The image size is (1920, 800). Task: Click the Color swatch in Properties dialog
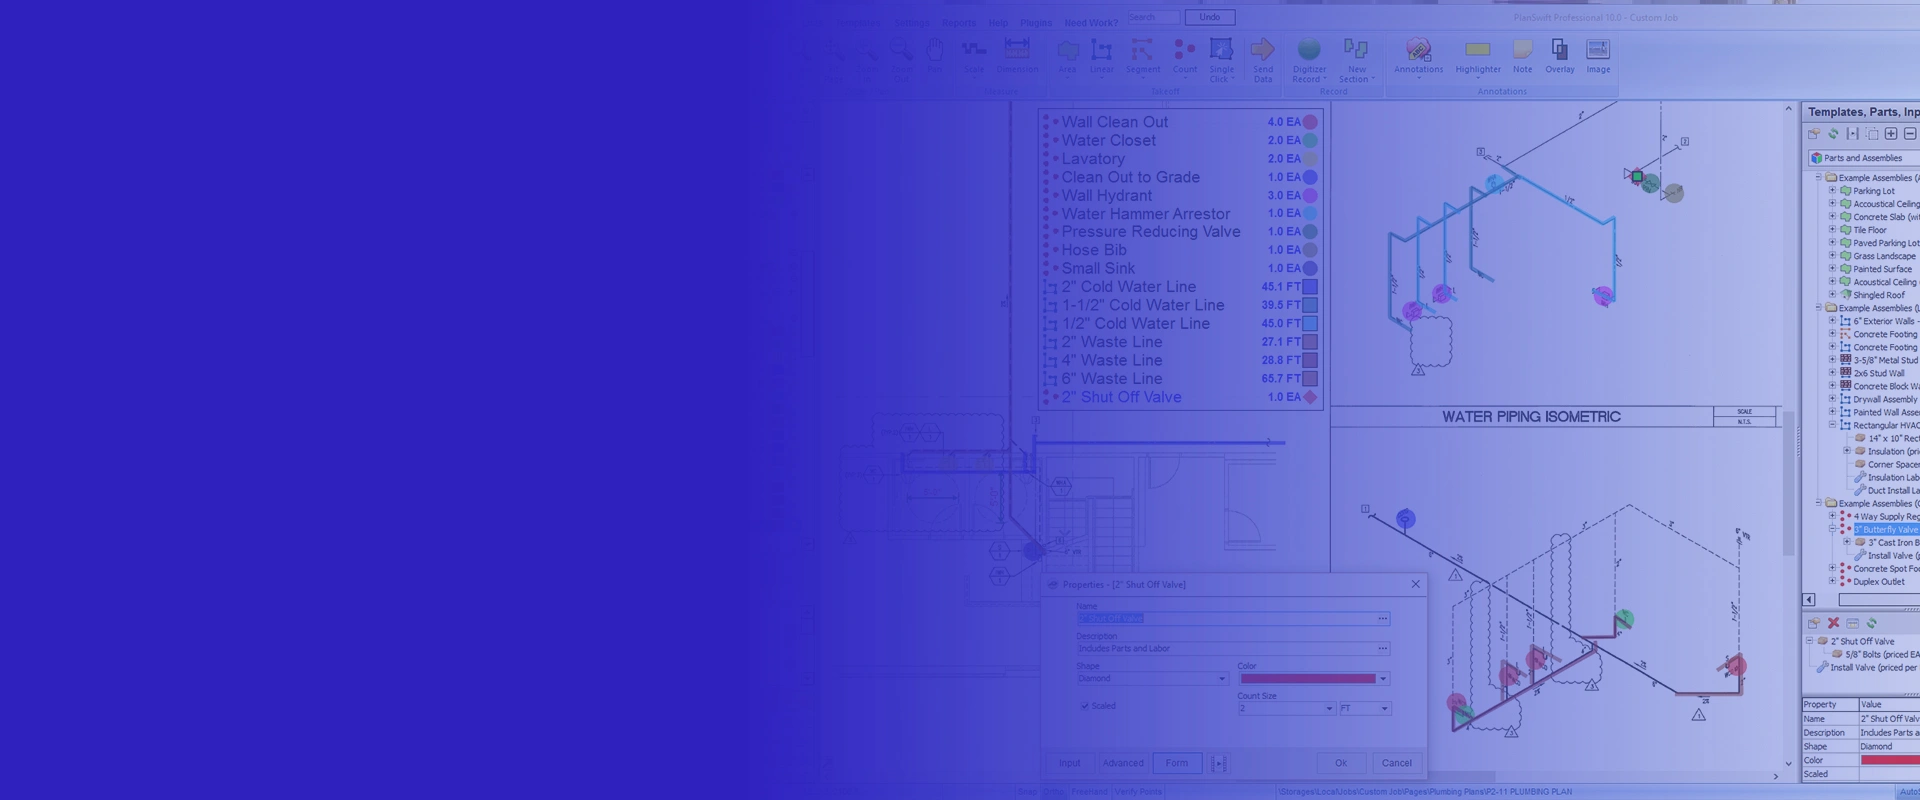(x=1307, y=679)
